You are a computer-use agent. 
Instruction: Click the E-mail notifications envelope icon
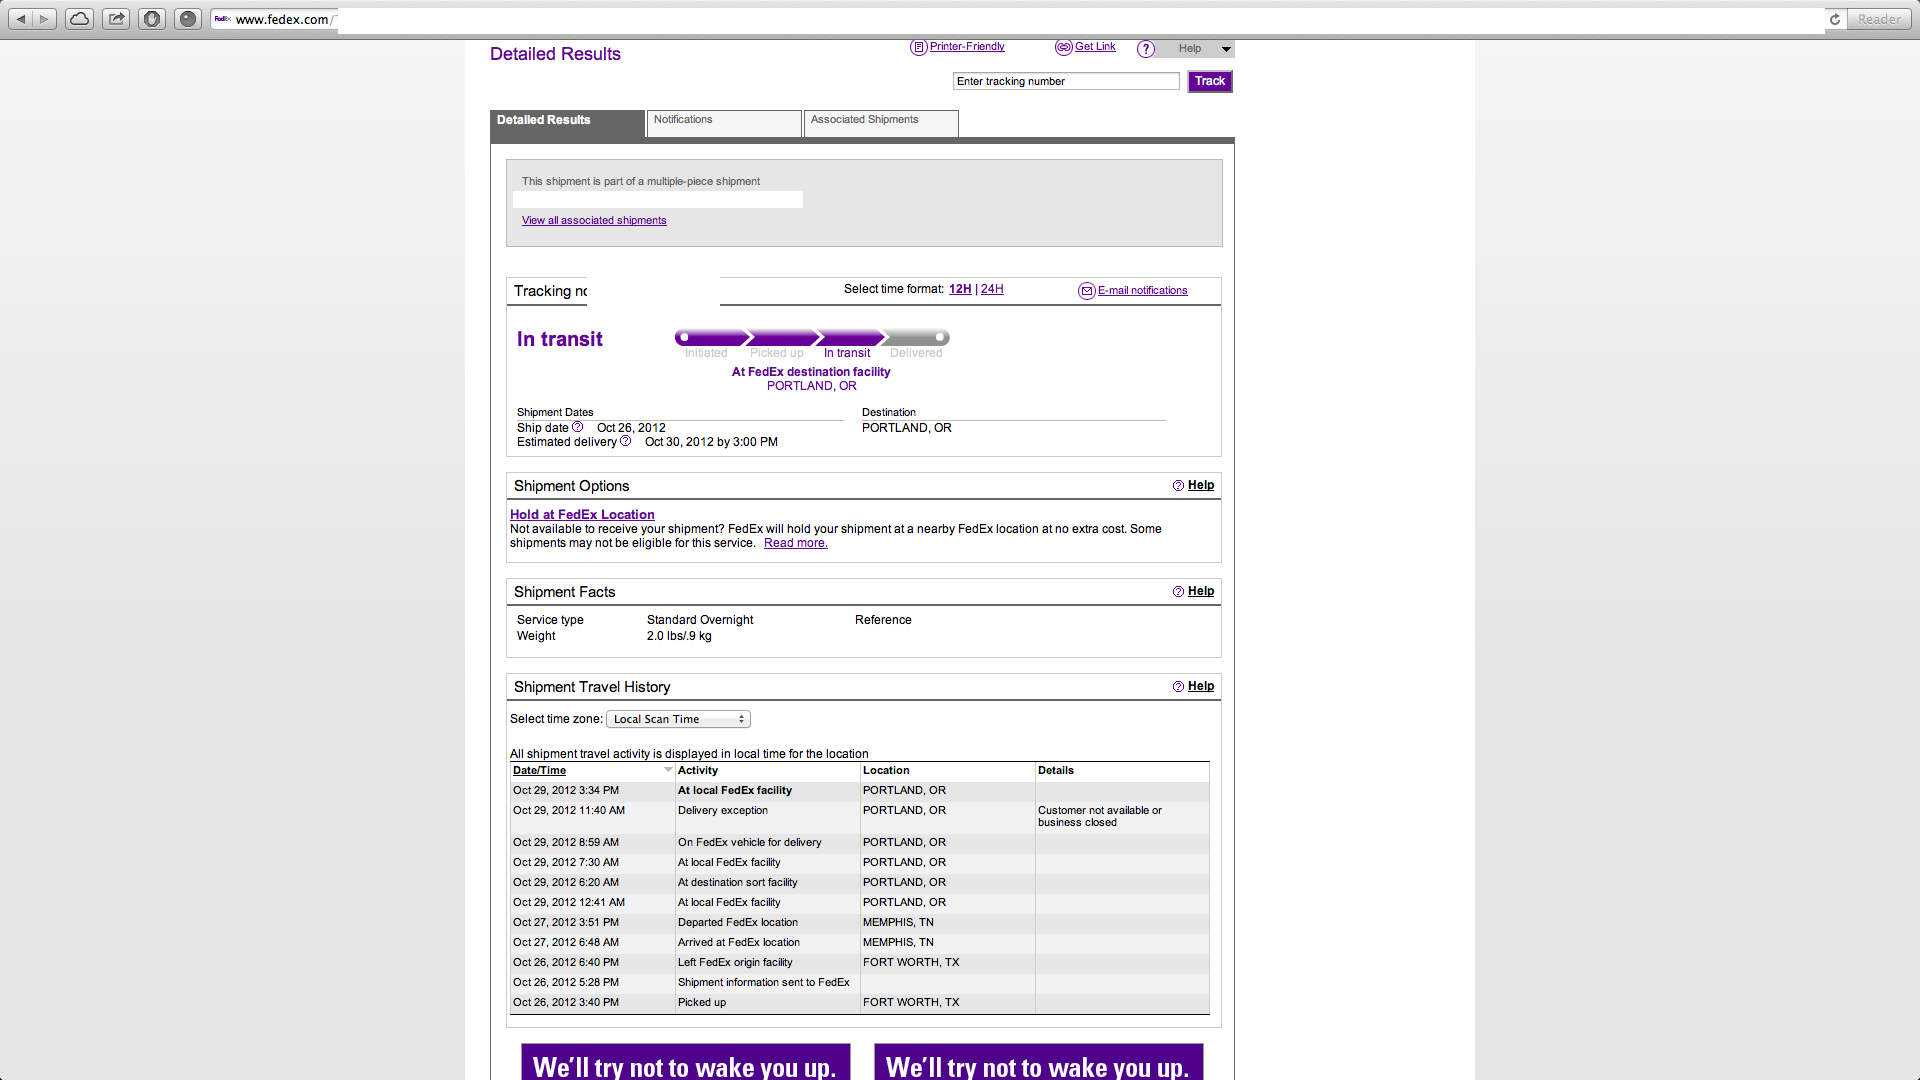pos(1086,291)
